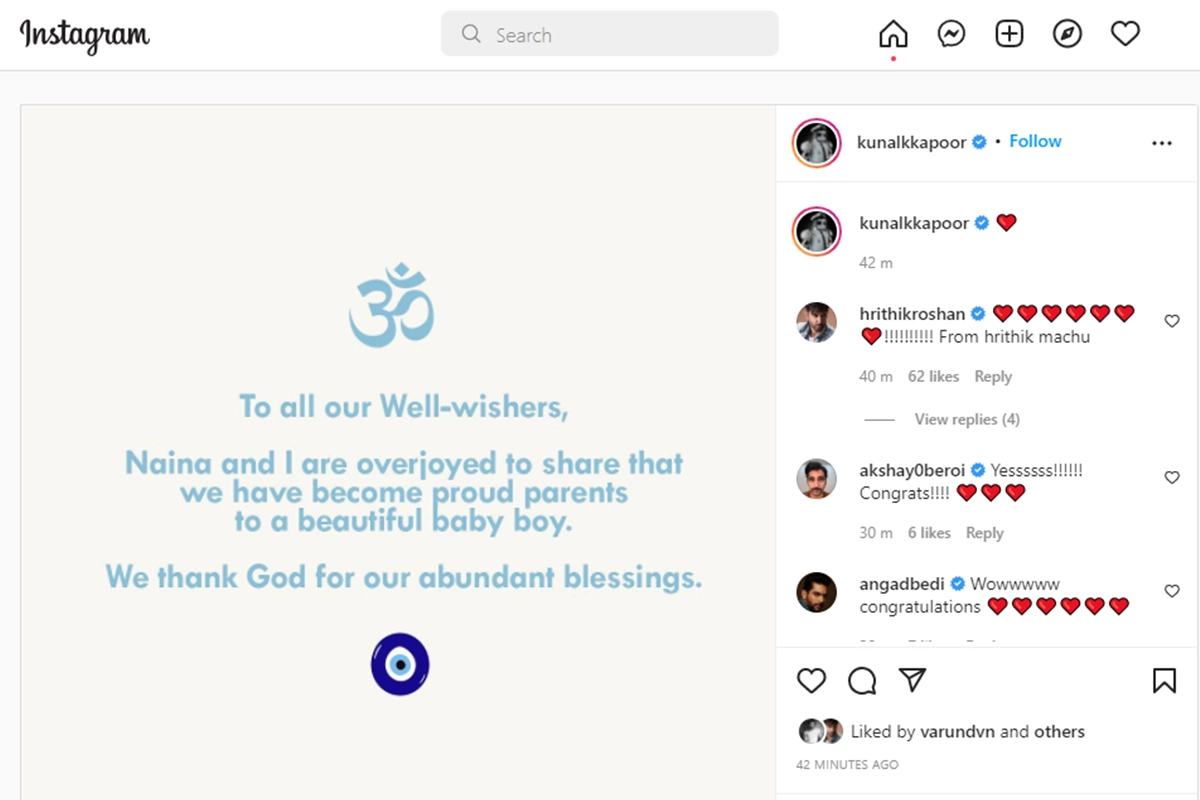Go to Instagram Home feed
This screenshot has width=1200, height=800.
click(x=893, y=34)
